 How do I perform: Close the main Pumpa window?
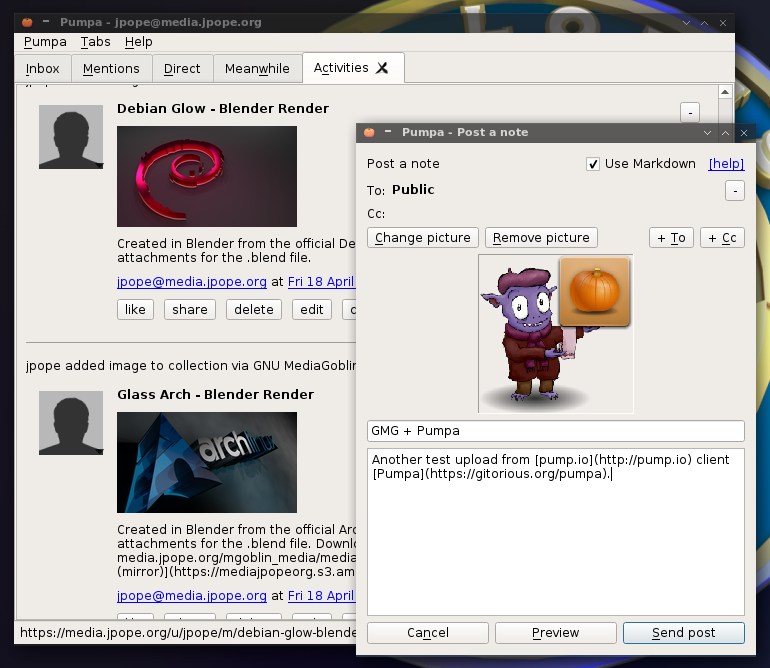(x=722, y=23)
